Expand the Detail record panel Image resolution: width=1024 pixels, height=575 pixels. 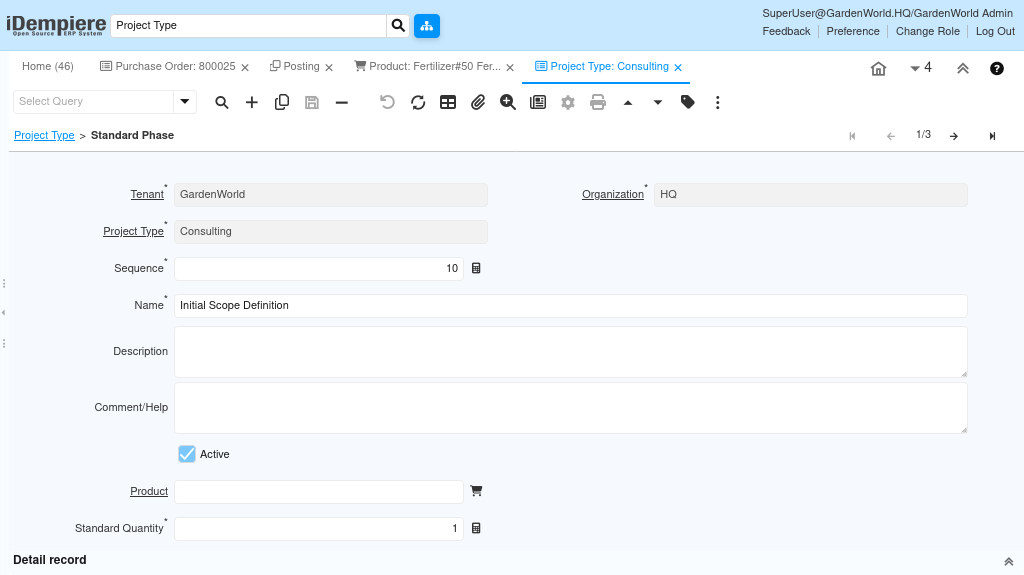tap(1008, 561)
